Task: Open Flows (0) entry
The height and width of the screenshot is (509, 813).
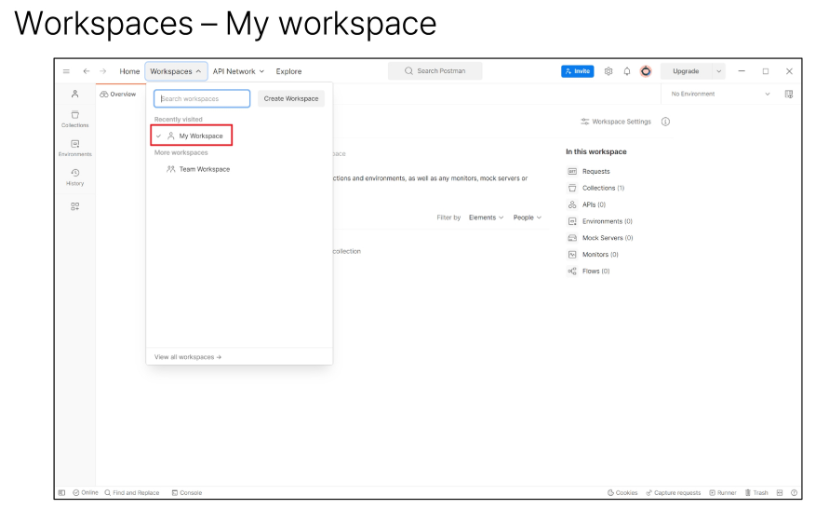Action: click(x=588, y=271)
